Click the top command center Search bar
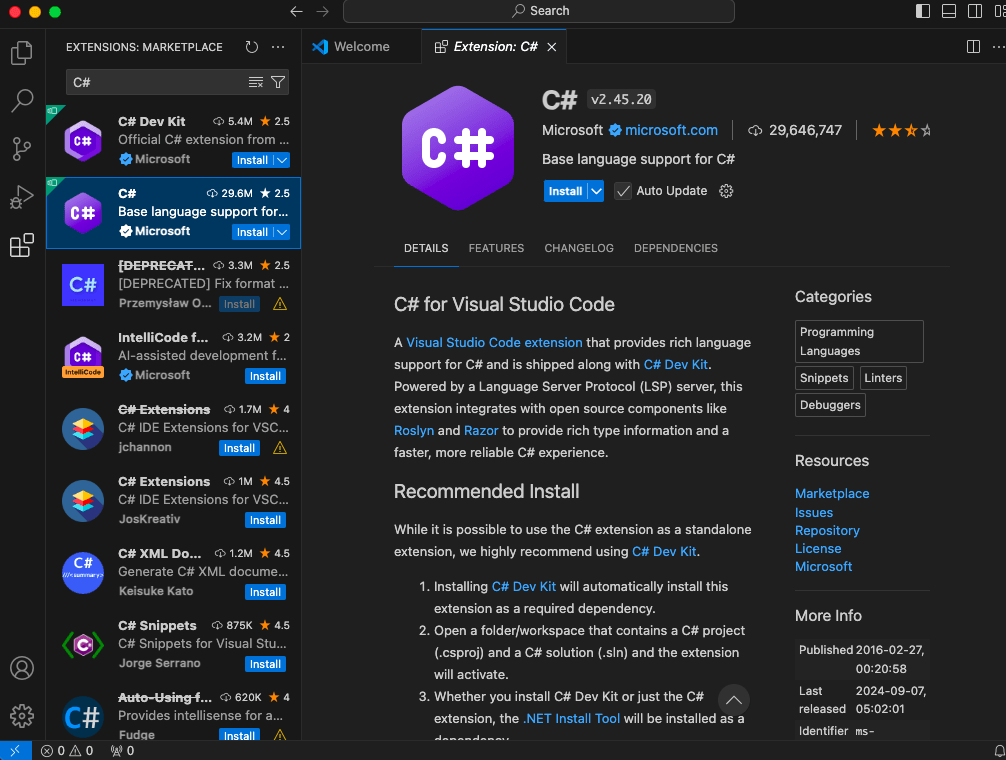 [539, 11]
